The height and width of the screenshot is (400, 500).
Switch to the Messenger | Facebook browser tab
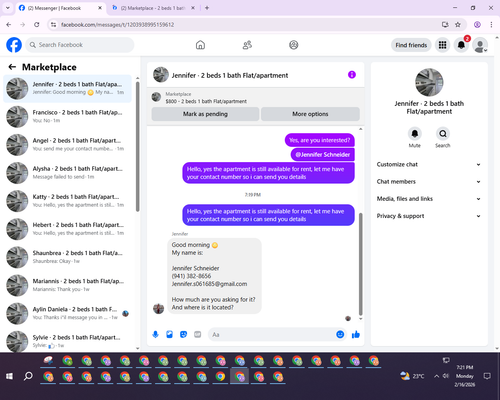pyautogui.click(x=60, y=8)
